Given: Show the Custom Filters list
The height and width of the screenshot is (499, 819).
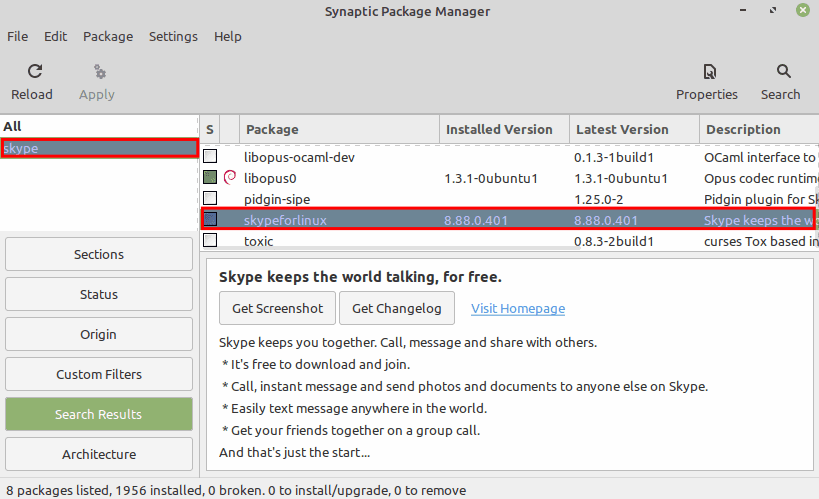Looking at the screenshot, I should (x=99, y=374).
